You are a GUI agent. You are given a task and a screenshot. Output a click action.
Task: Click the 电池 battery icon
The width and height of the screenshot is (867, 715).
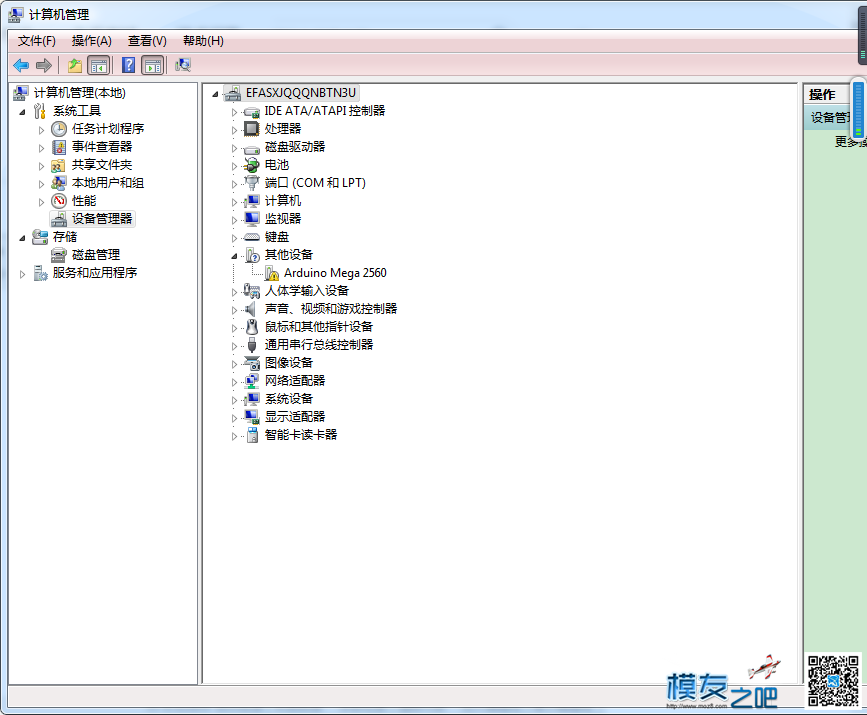[x=252, y=165]
